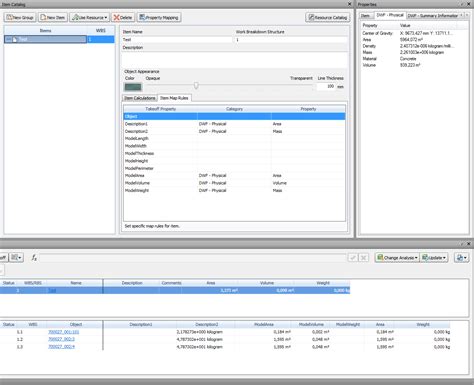Open the export/print icon dropdown
474x385 pixels.
pyautogui.click(x=461, y=258)
